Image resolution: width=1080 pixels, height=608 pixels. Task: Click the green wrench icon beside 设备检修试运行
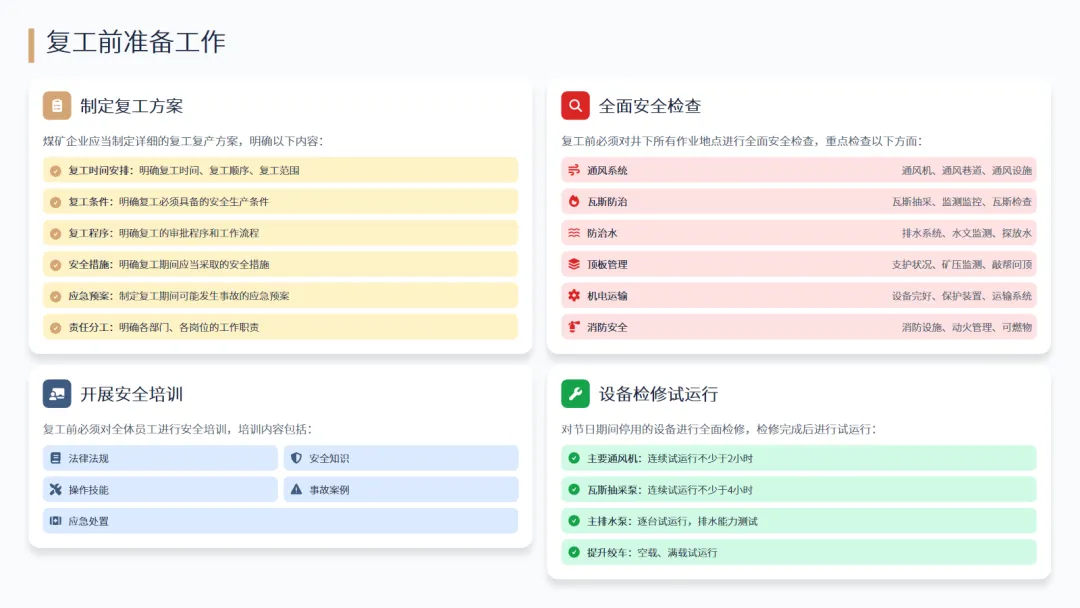click(x=575, y=394)
